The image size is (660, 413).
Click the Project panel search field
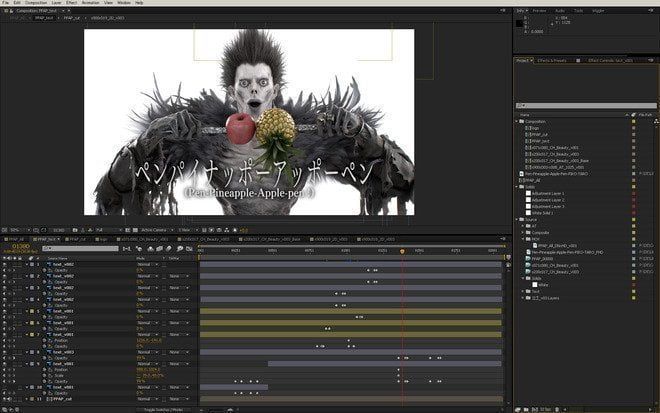pos(586,105)
